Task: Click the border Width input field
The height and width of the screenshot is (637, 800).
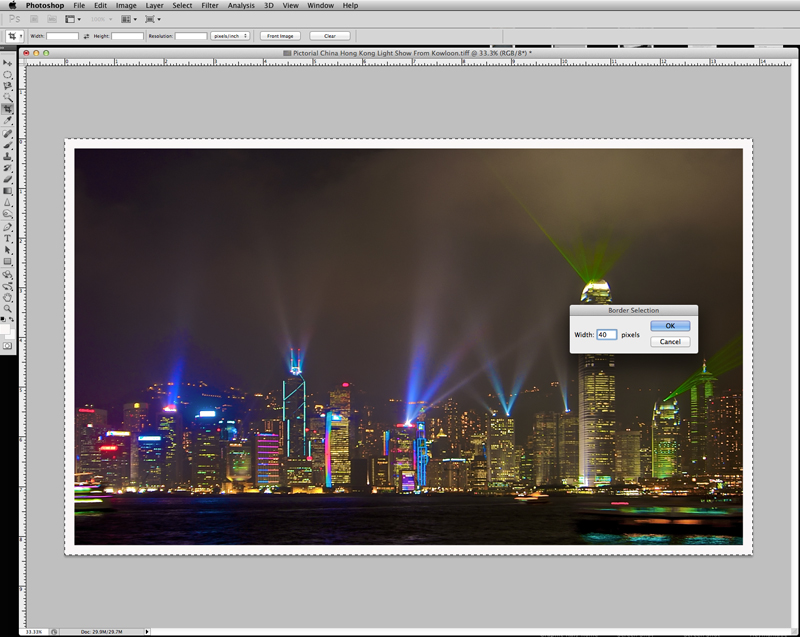Action: 607,335
